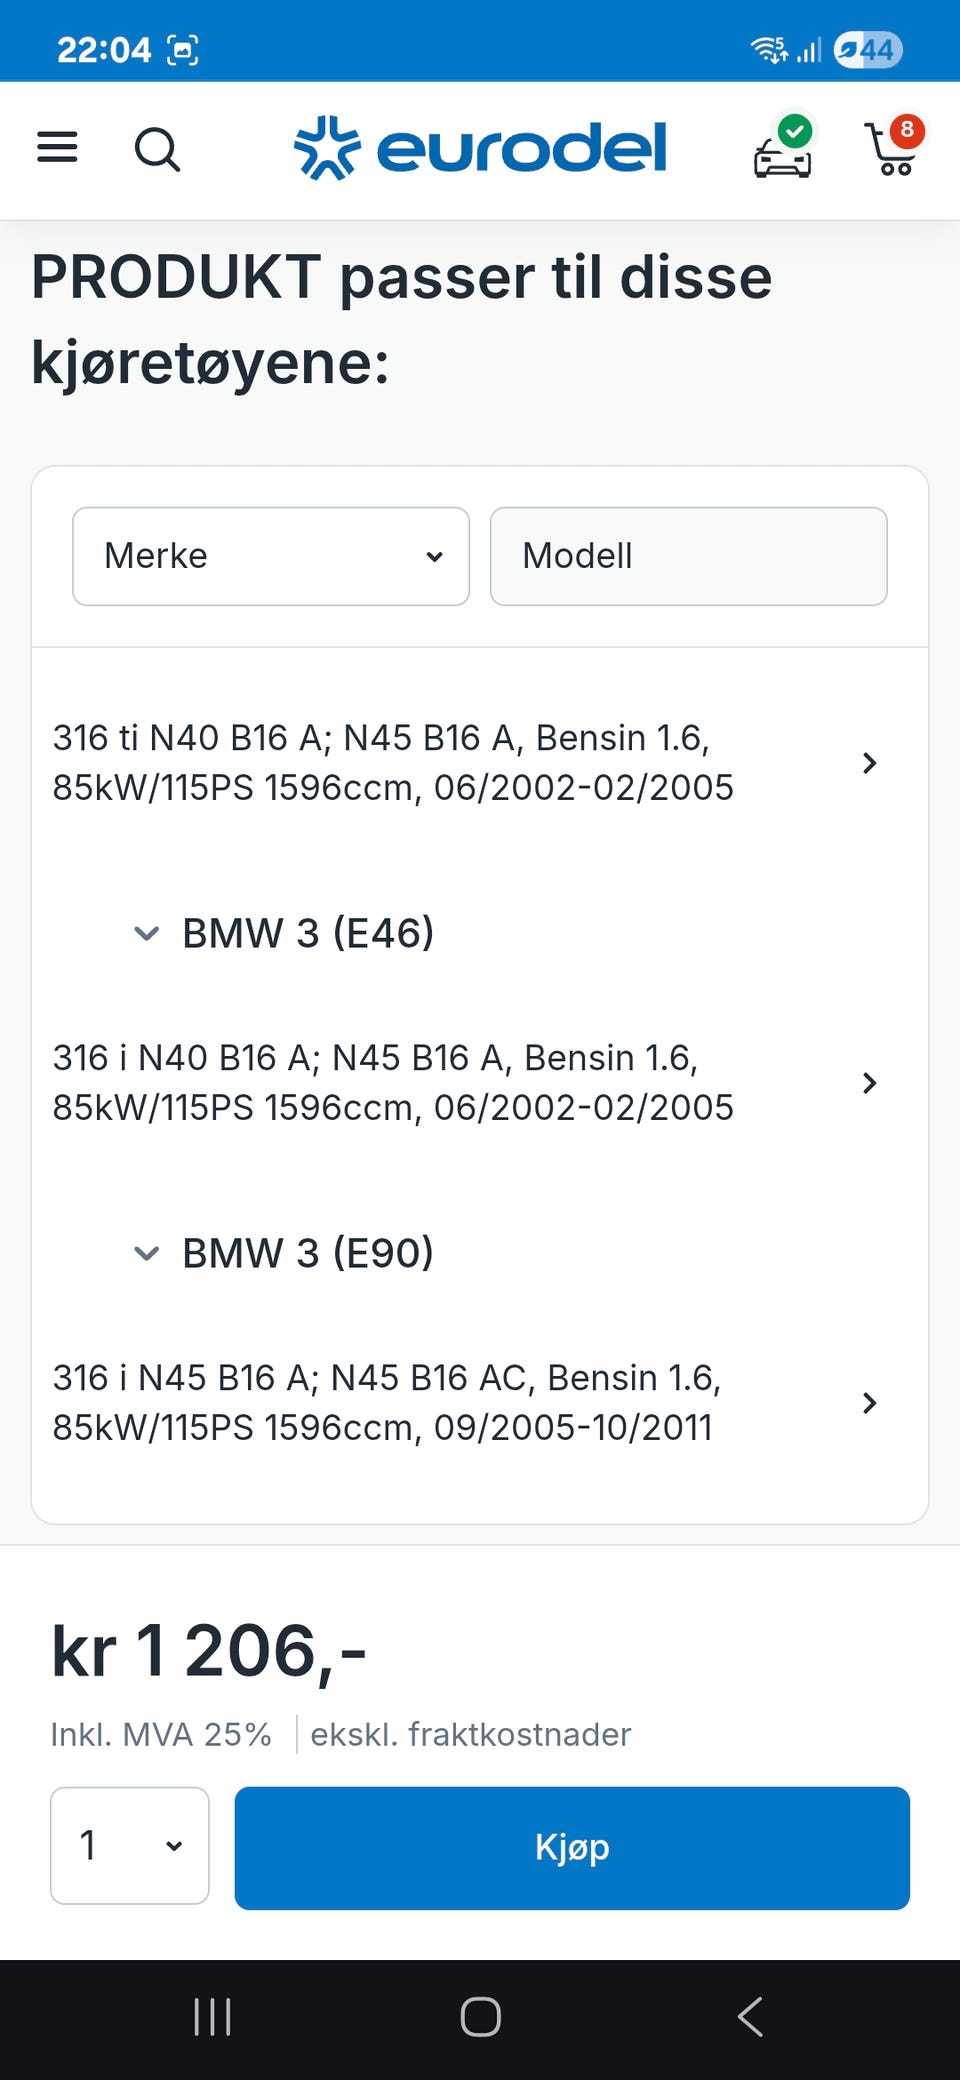
Task: Go to Eurodel home via logo
Action: coord(480,148)
